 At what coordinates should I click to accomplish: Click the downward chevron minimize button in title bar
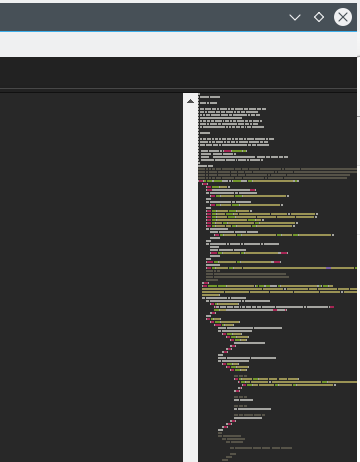pyautogui.click(x=295, y=17)
